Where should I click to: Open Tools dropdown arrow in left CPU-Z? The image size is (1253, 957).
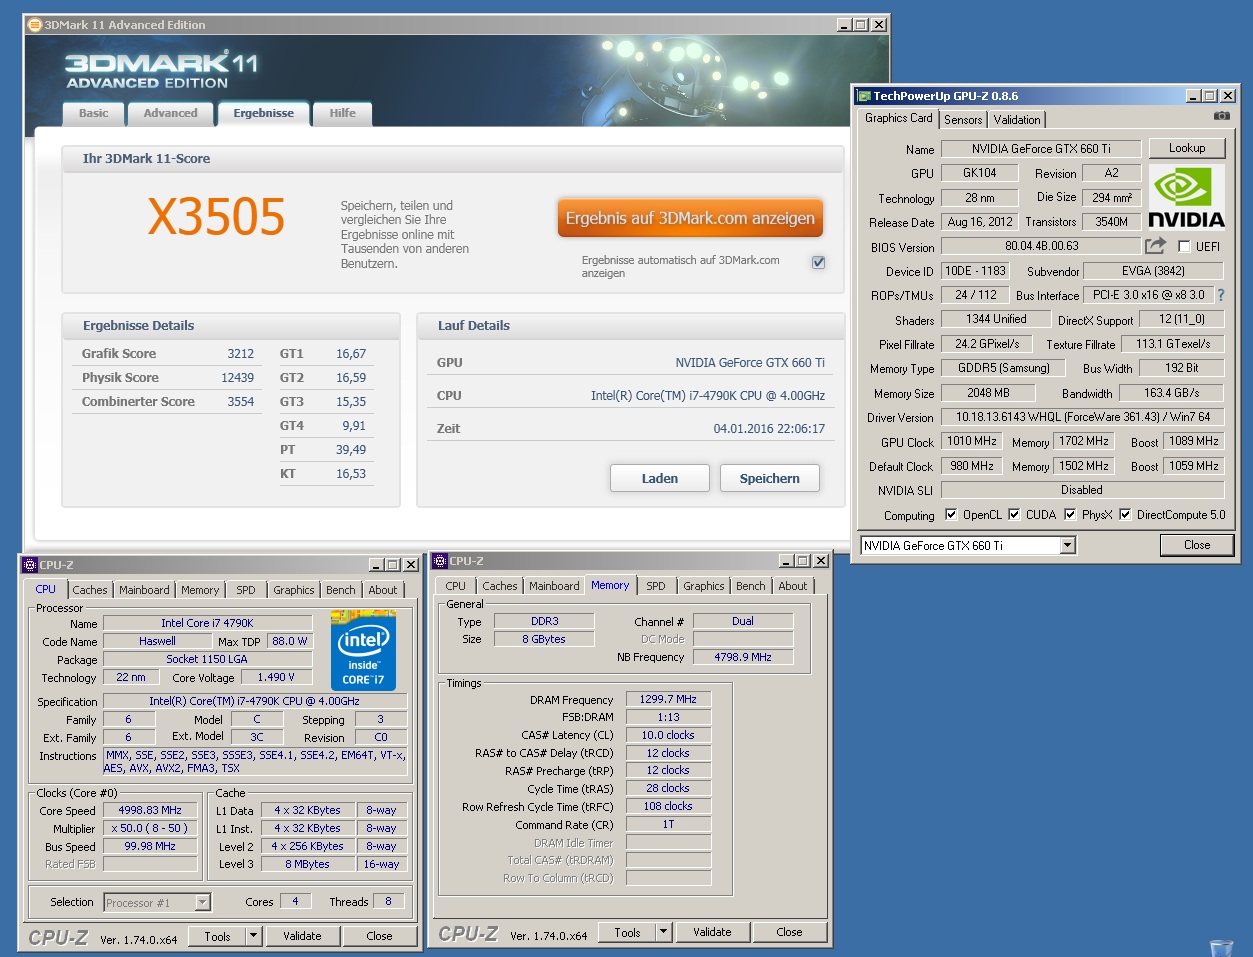pyautogui.click(x=253, y=936)
